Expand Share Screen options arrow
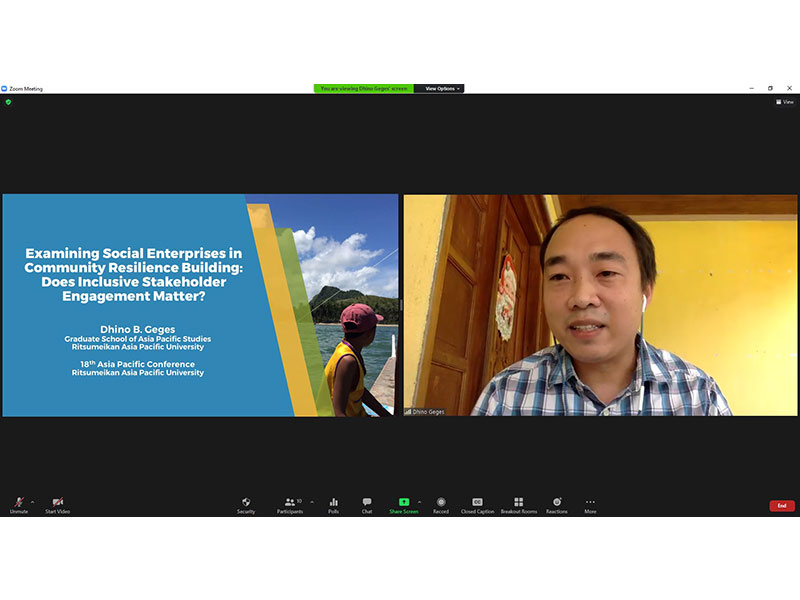800x600 pixels. 419,501
